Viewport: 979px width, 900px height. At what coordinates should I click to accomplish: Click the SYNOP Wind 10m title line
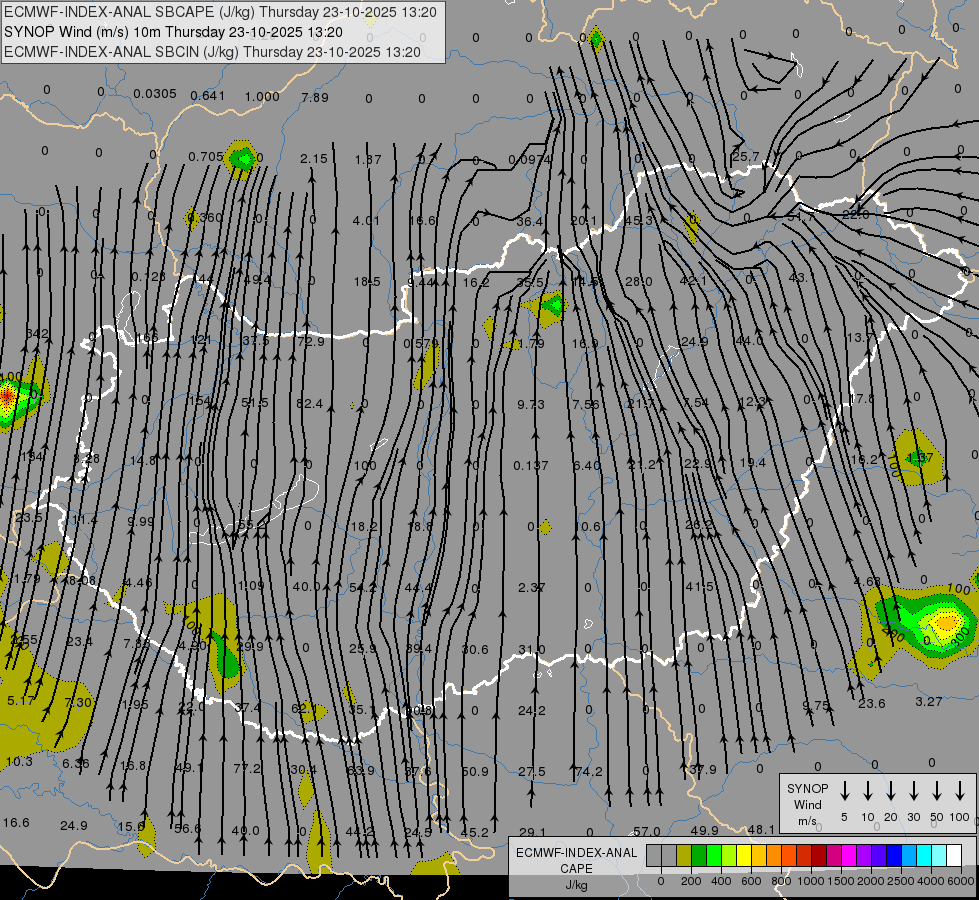173,32
